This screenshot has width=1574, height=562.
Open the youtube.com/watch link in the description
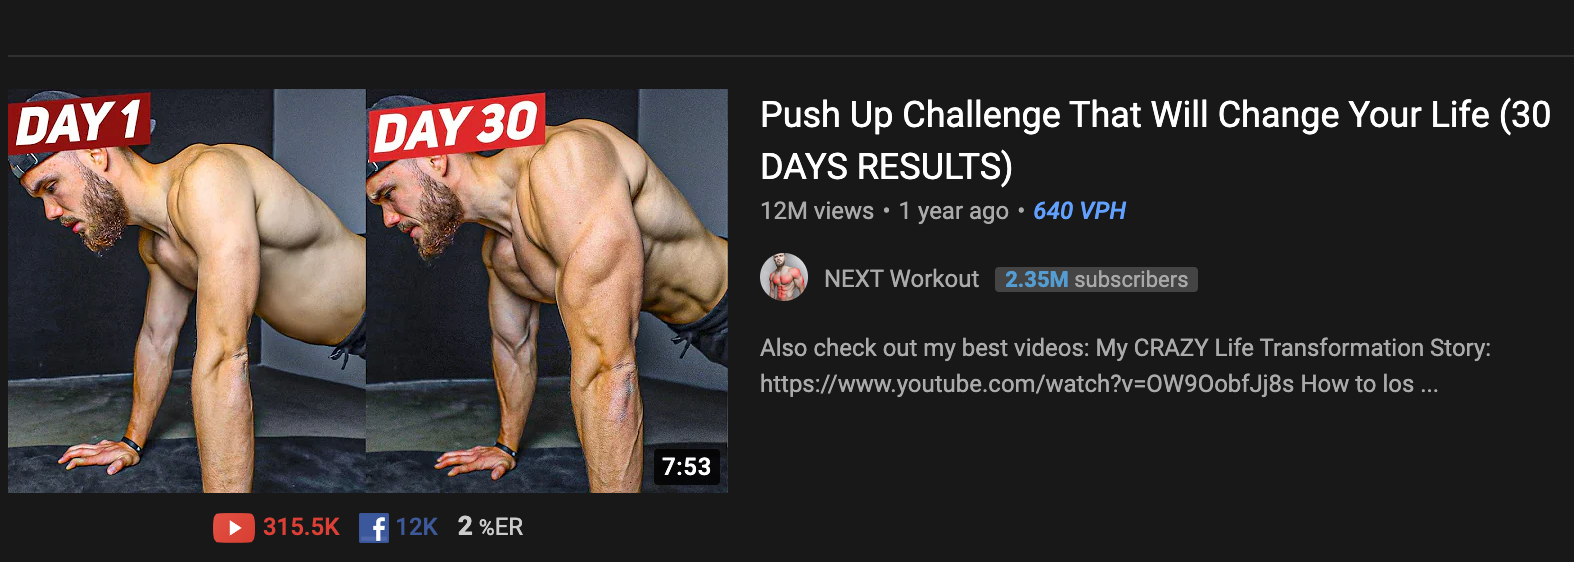[1026, 384]
